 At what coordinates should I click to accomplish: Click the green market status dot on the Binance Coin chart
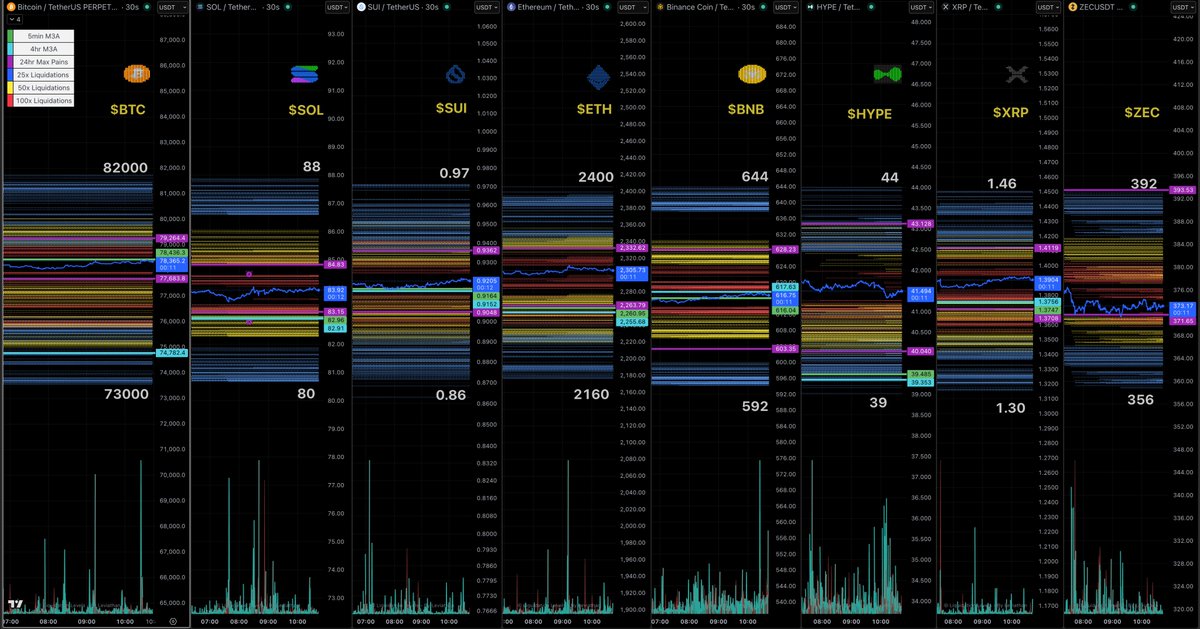tap(765, 6)
